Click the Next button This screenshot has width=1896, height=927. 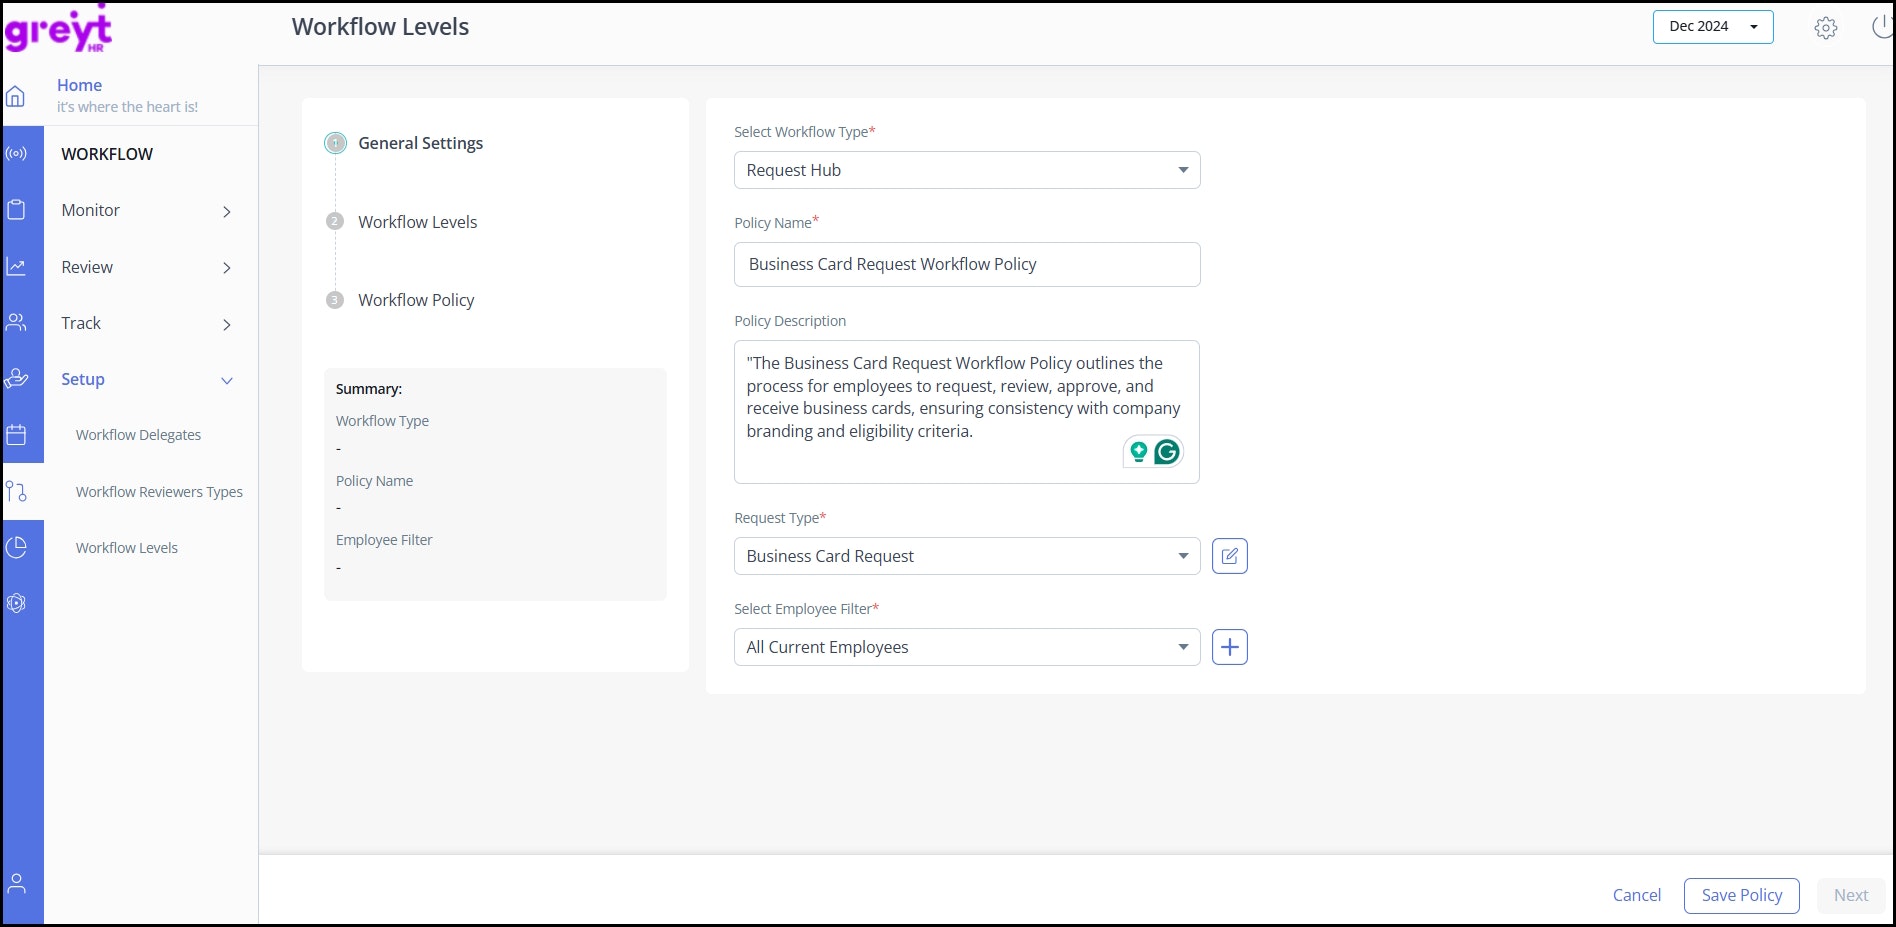[1851, 895]
